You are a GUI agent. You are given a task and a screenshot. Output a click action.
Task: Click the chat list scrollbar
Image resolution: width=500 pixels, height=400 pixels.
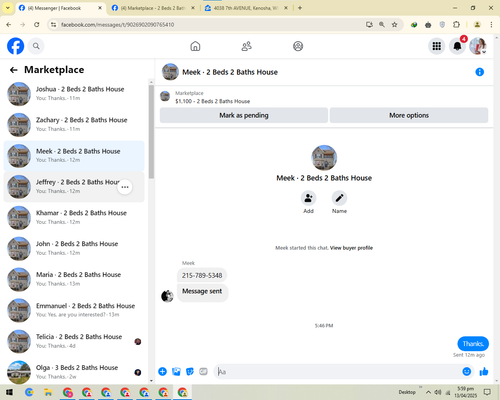[151, 132]
